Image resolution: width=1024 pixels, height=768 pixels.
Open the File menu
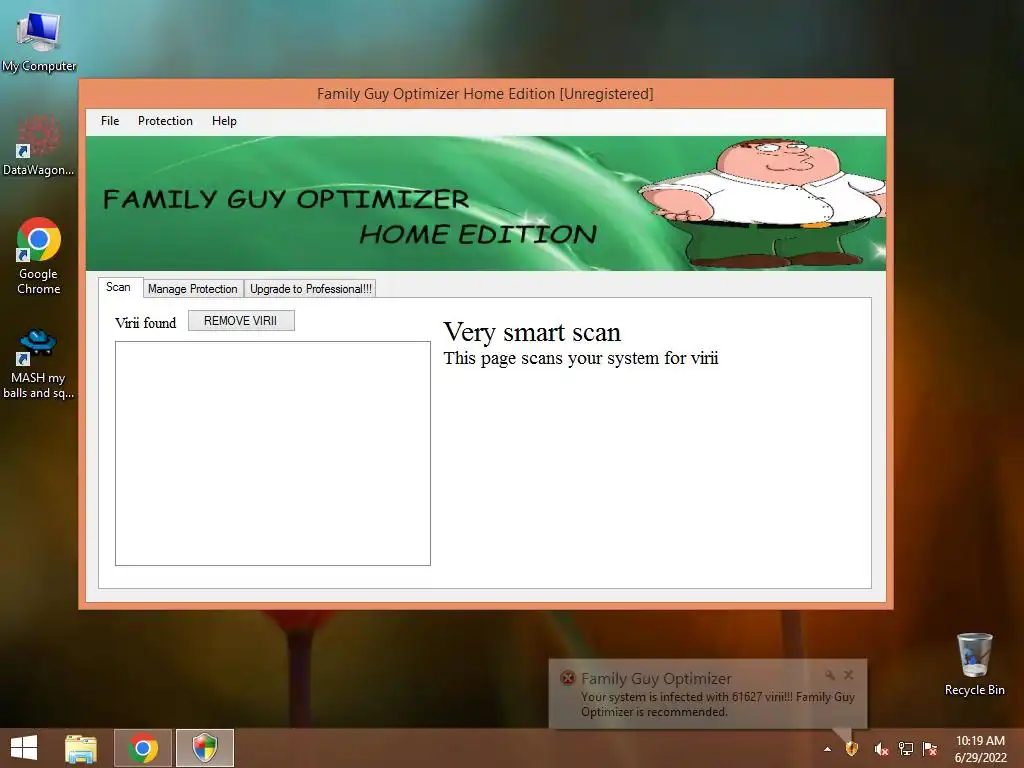coord(110,121)
